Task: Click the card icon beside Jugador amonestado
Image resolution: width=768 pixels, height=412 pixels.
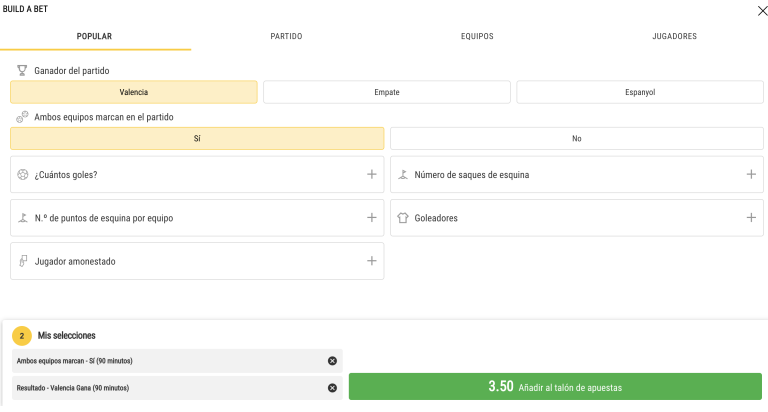Action: pos(23,261)
